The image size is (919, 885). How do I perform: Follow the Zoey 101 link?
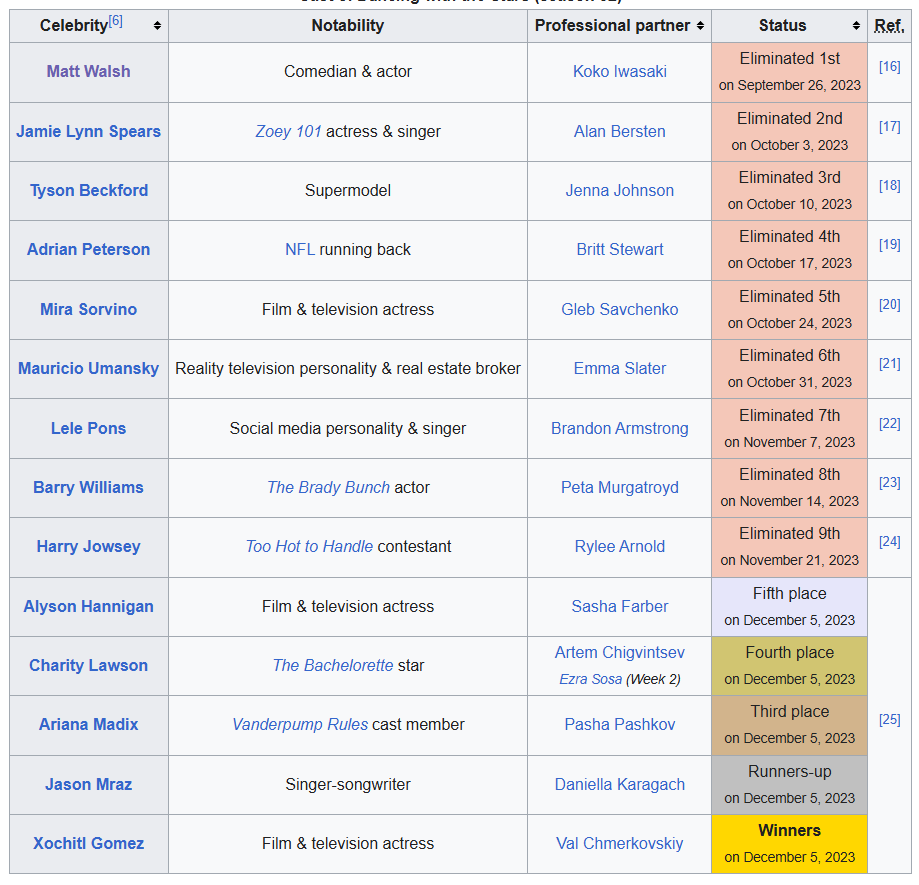click(x=288, y=131)
